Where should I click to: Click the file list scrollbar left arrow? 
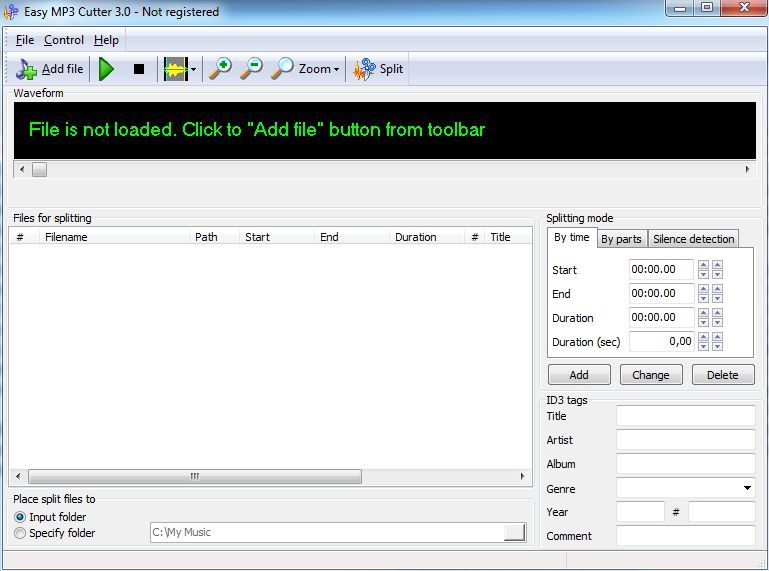coord(18,476)
